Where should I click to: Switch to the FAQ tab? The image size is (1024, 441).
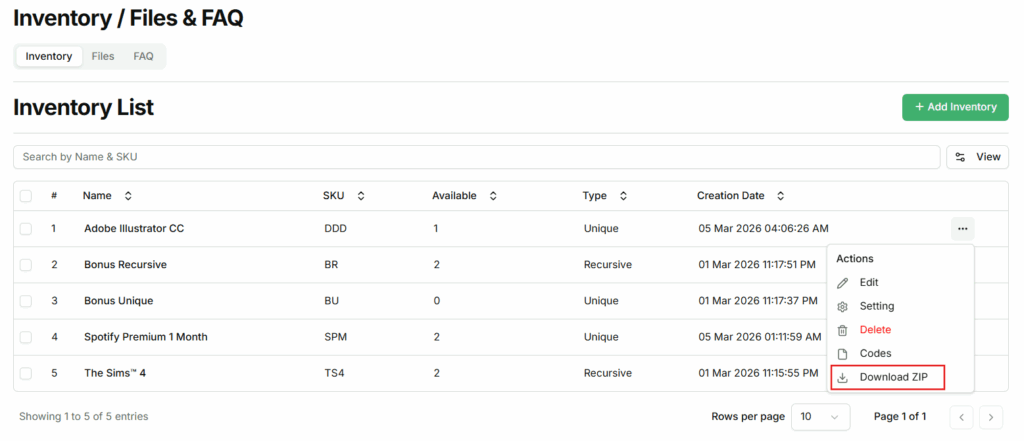[x=144, y=57]
